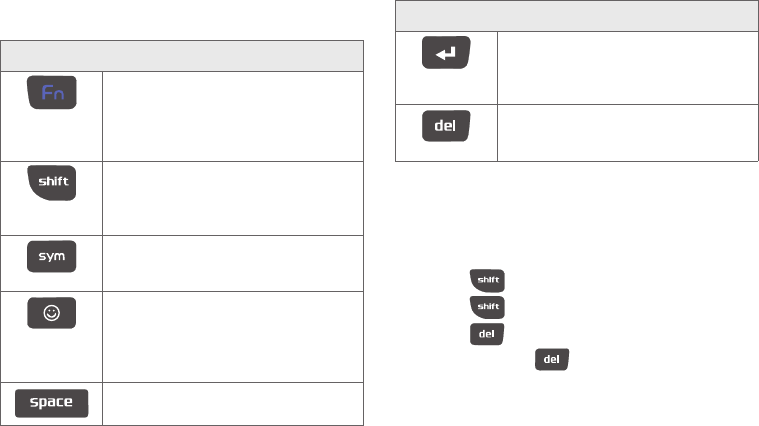Click the space bar key icon
759x426 pixels.
click(51, 403)
